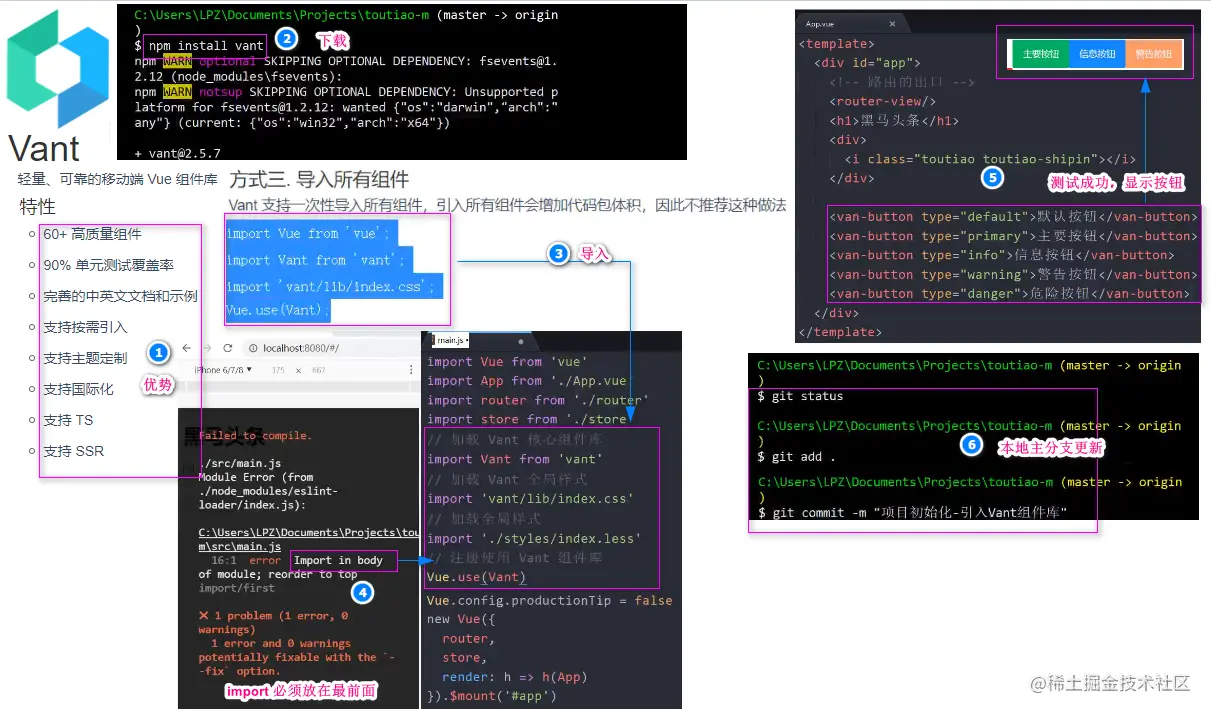The image size is (1211, 714).
Task: Click the 60+ 高质量组件 list item
Action: (92, 234)
